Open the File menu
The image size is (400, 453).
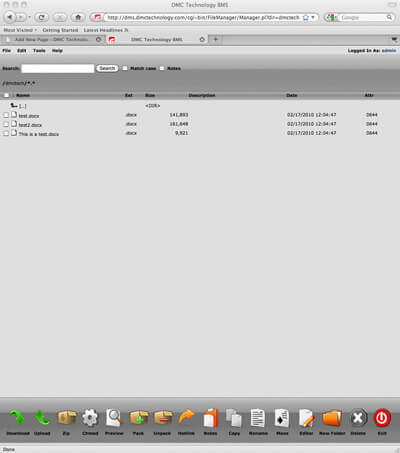pos(7,51)
